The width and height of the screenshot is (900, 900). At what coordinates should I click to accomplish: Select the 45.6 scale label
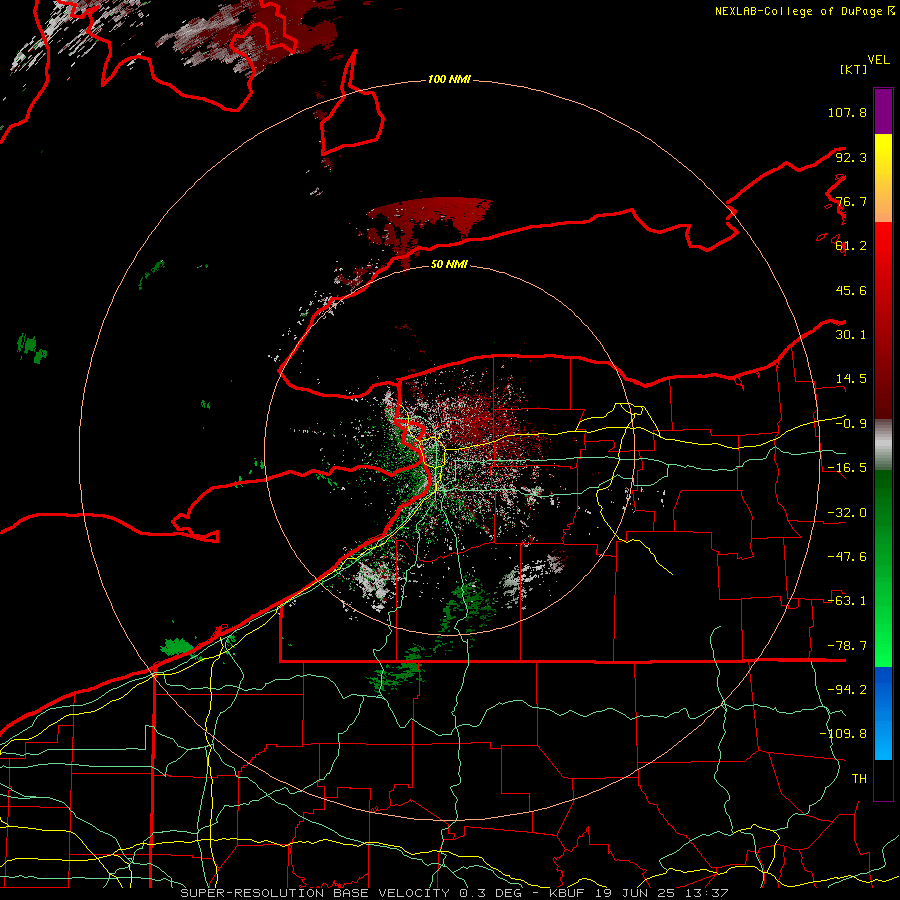point(851,290)
